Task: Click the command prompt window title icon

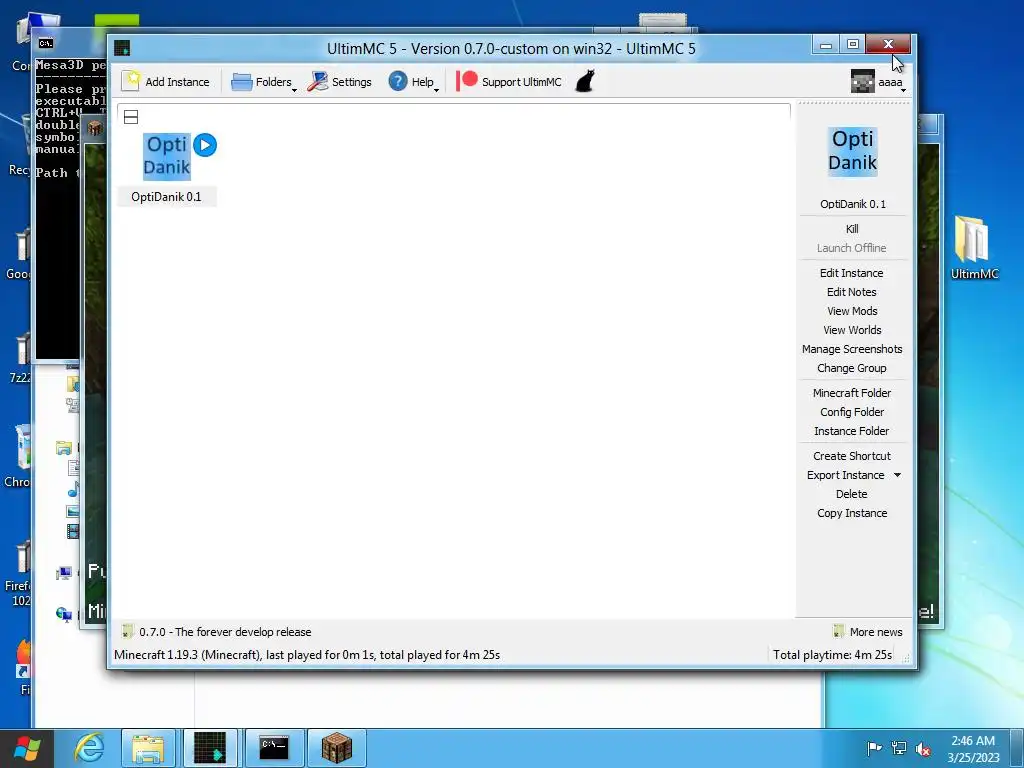Action: point(46,43)
